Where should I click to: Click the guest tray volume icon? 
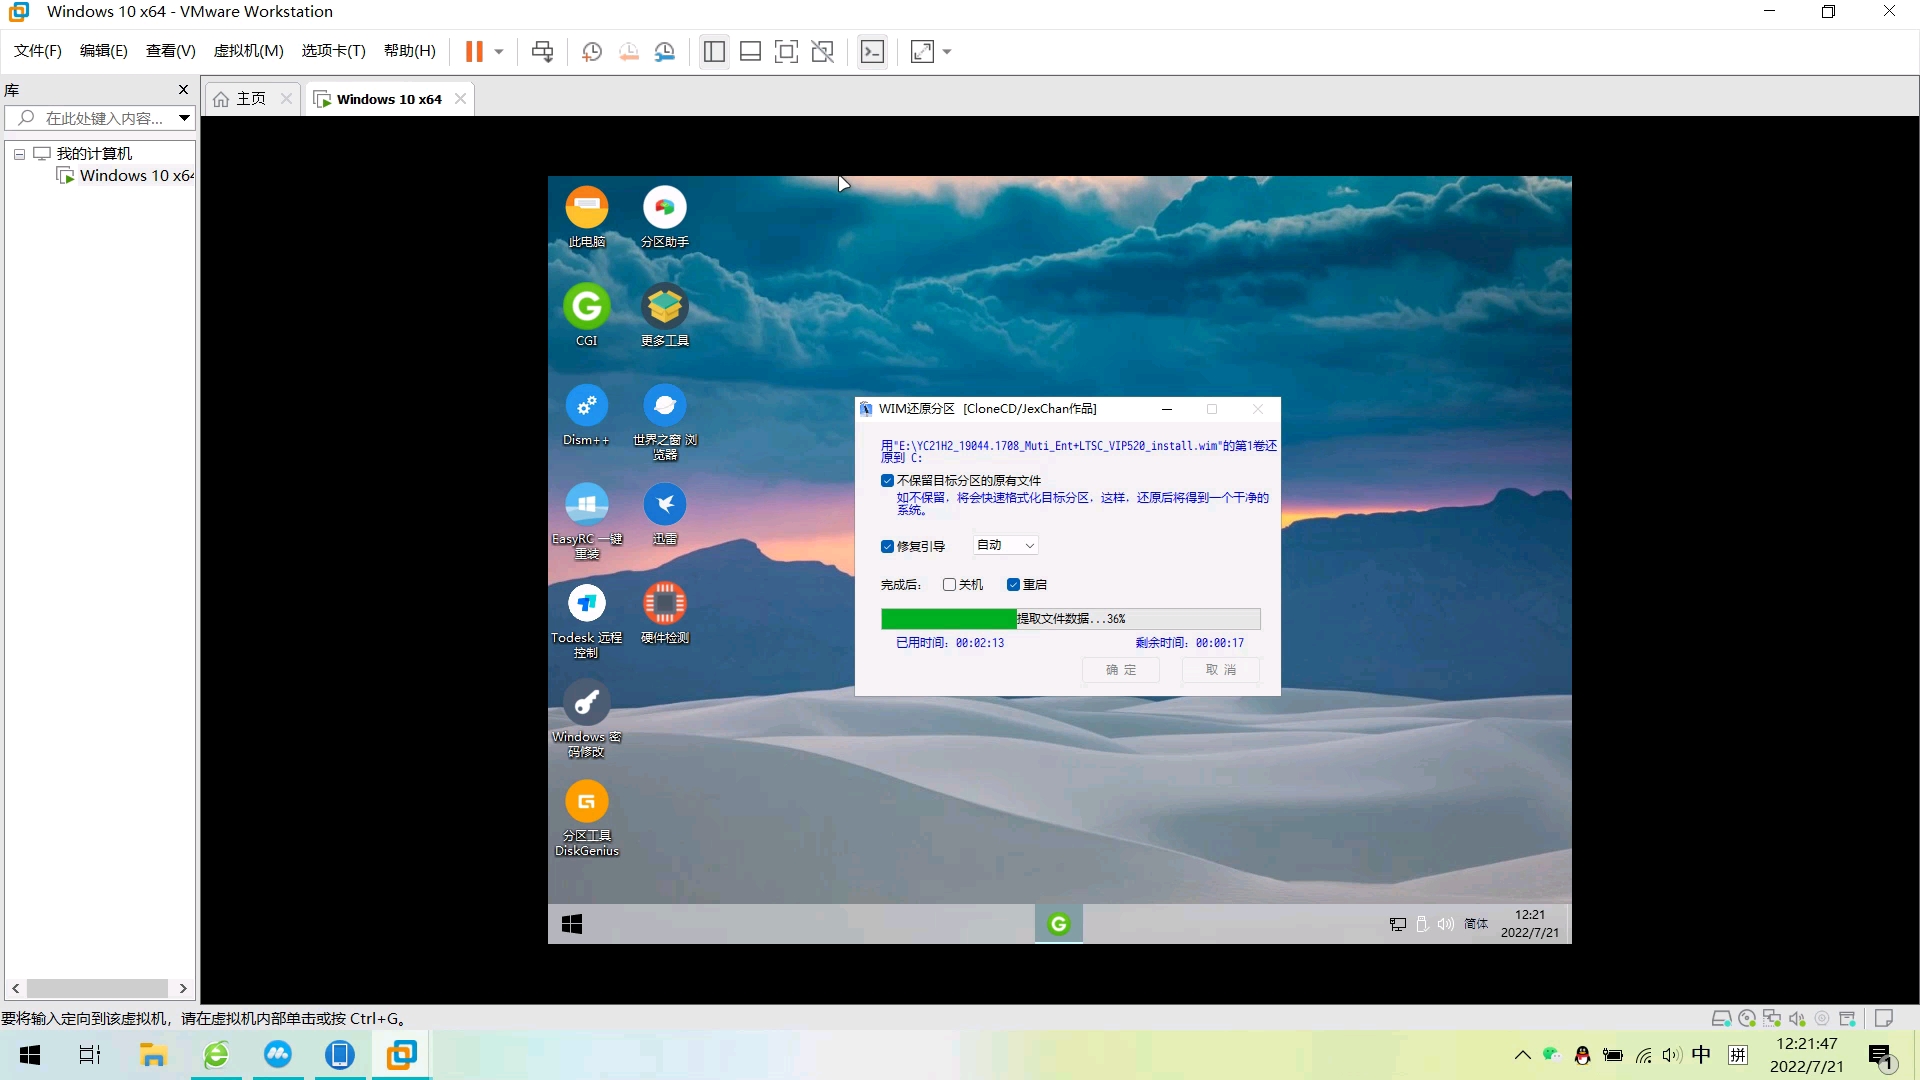[x=1446, y=924]
